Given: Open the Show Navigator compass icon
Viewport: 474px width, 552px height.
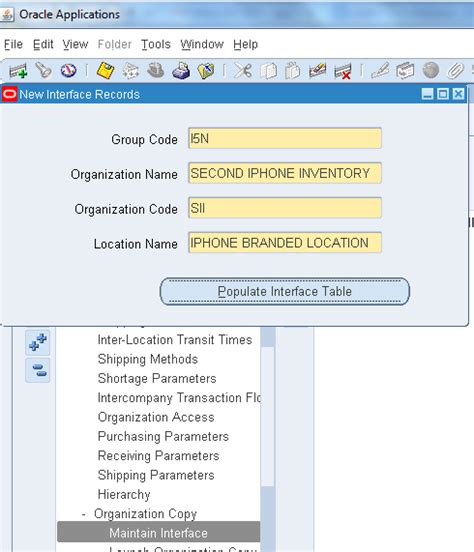Looking at the screenshot, I should pyautogui.click(x=68, y=70).
